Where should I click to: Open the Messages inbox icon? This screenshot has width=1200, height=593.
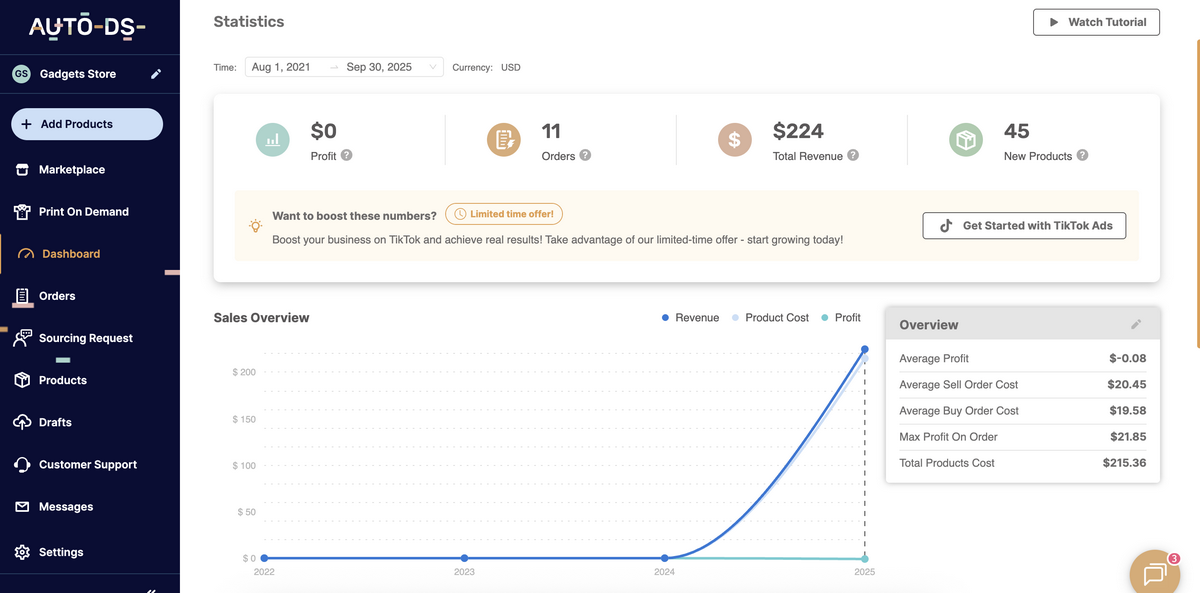pos(22,506)
